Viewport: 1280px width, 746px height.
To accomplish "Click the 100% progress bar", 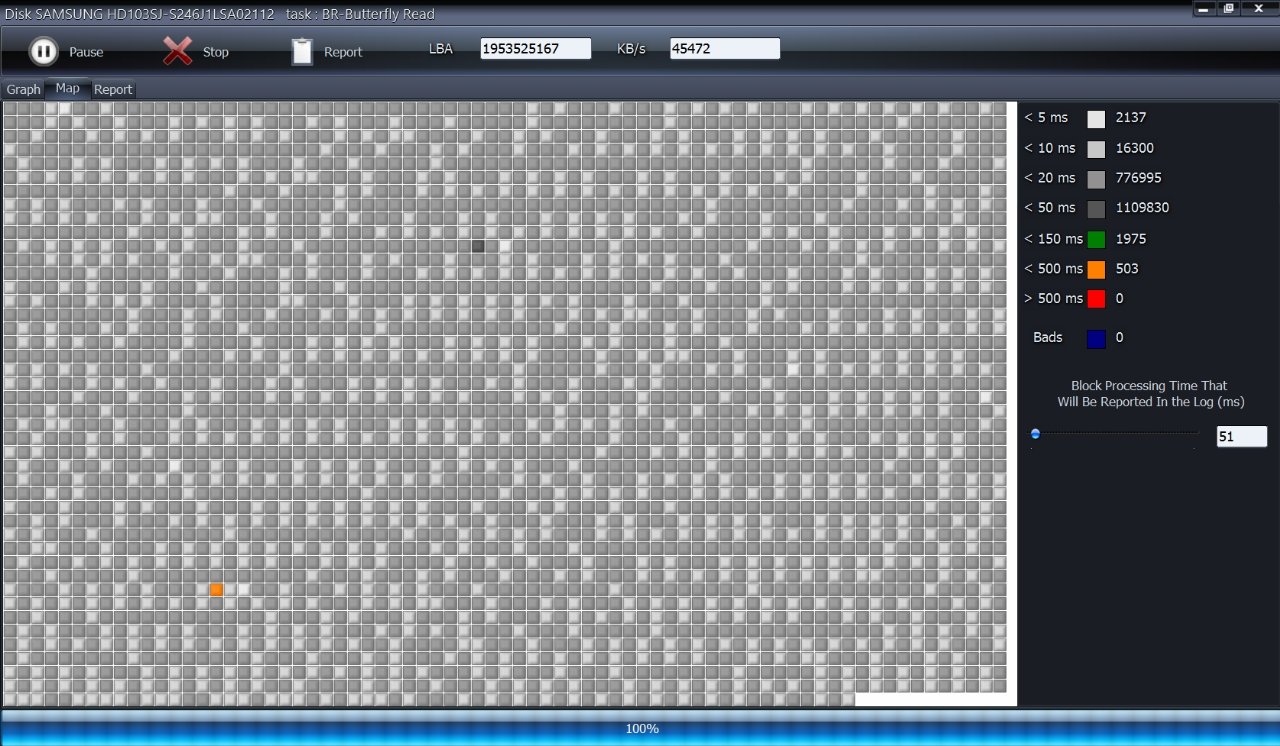I will (x=640, y=728).
